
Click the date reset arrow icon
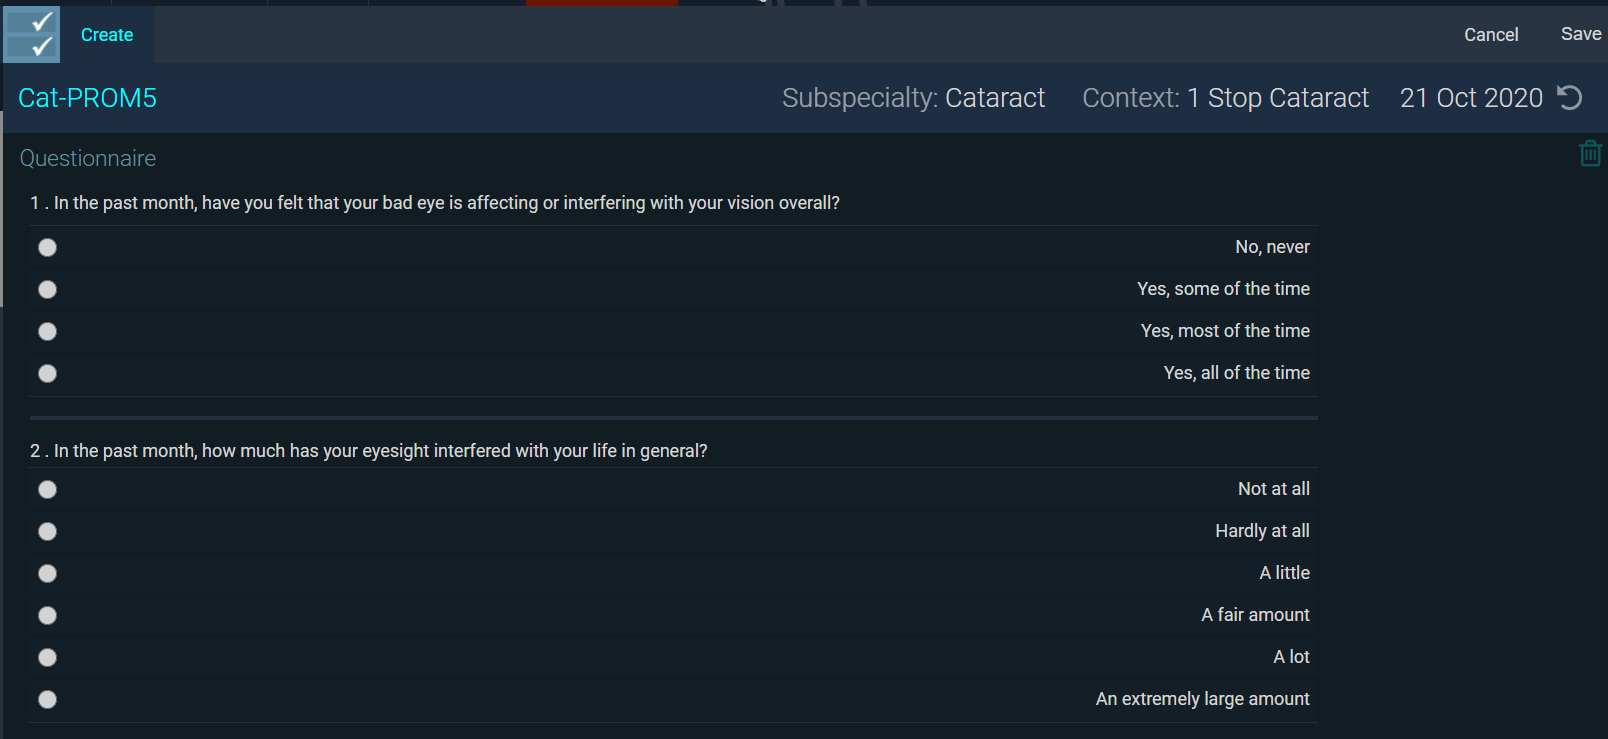pos(1570,98)
